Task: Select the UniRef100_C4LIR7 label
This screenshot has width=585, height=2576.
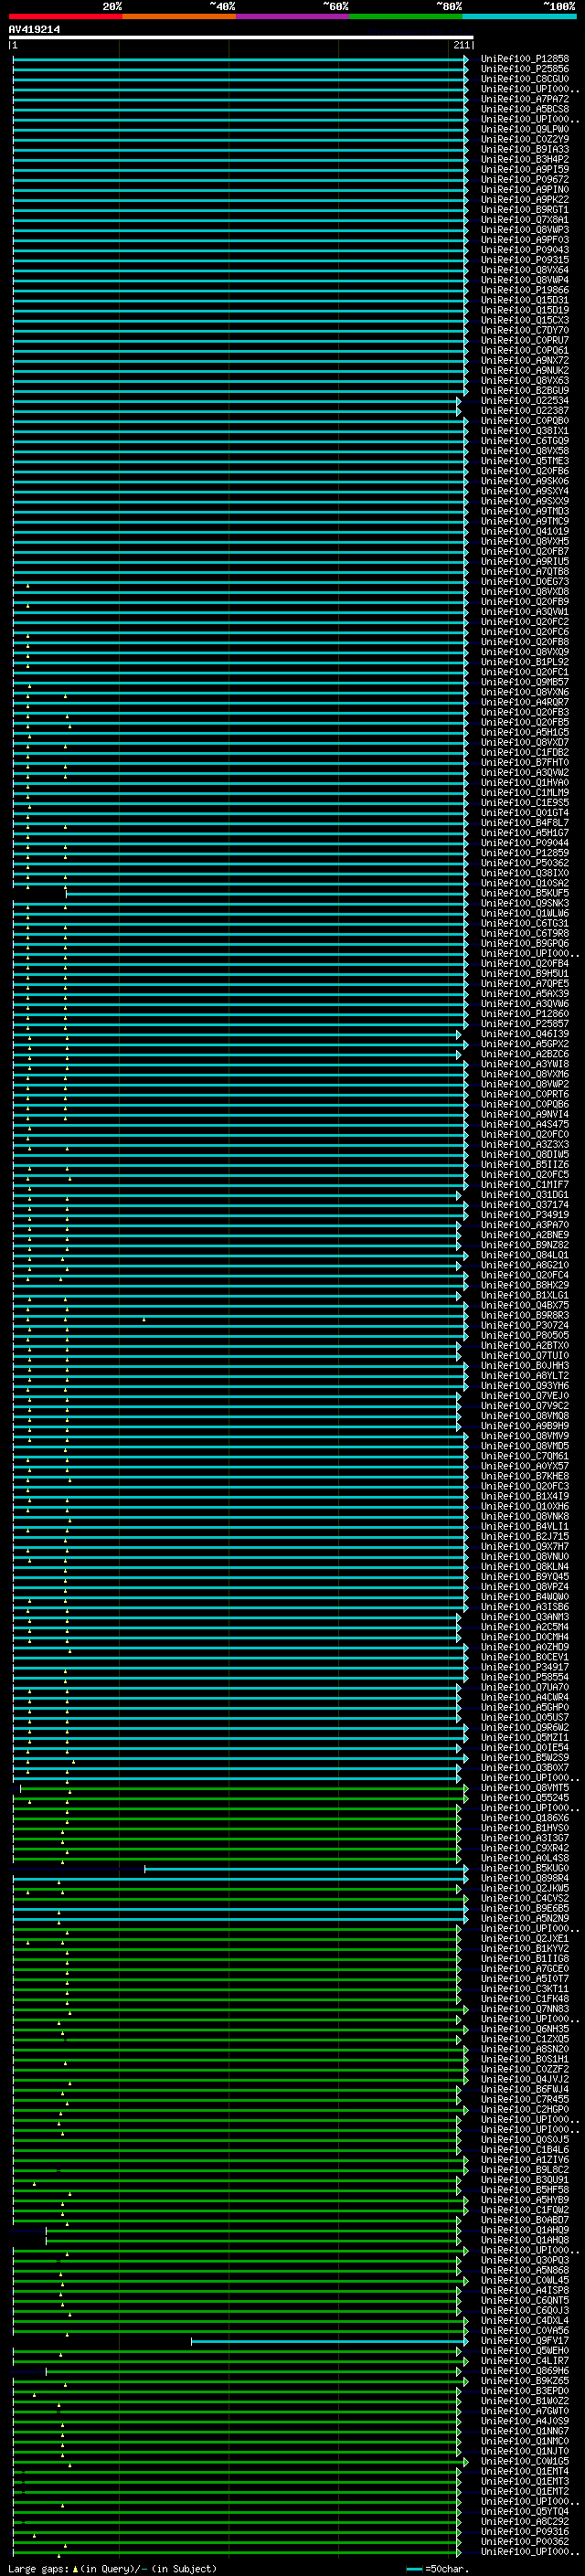Action: pos(525,2361)
